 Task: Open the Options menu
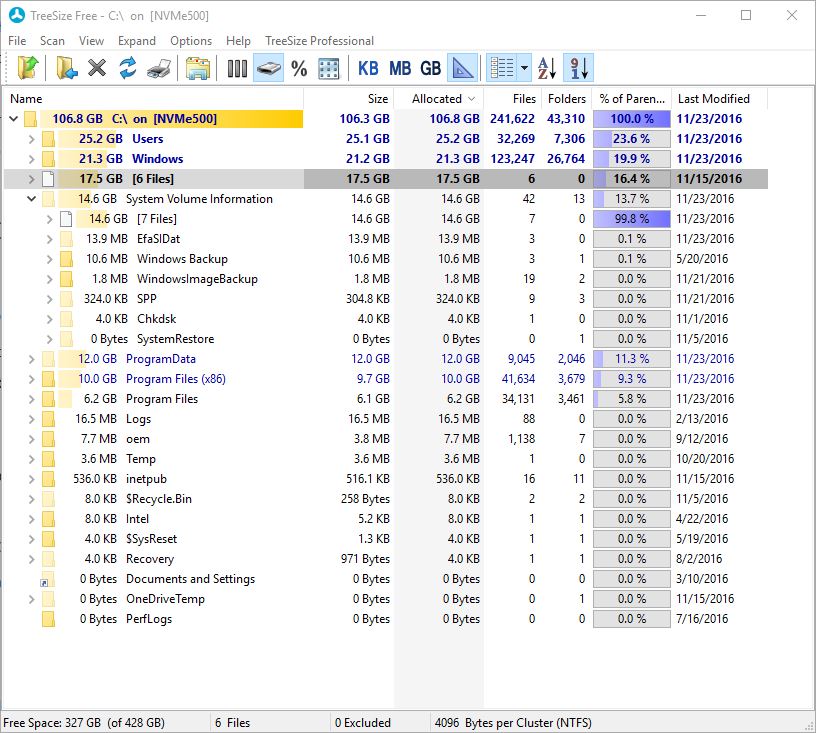(191, 41)
